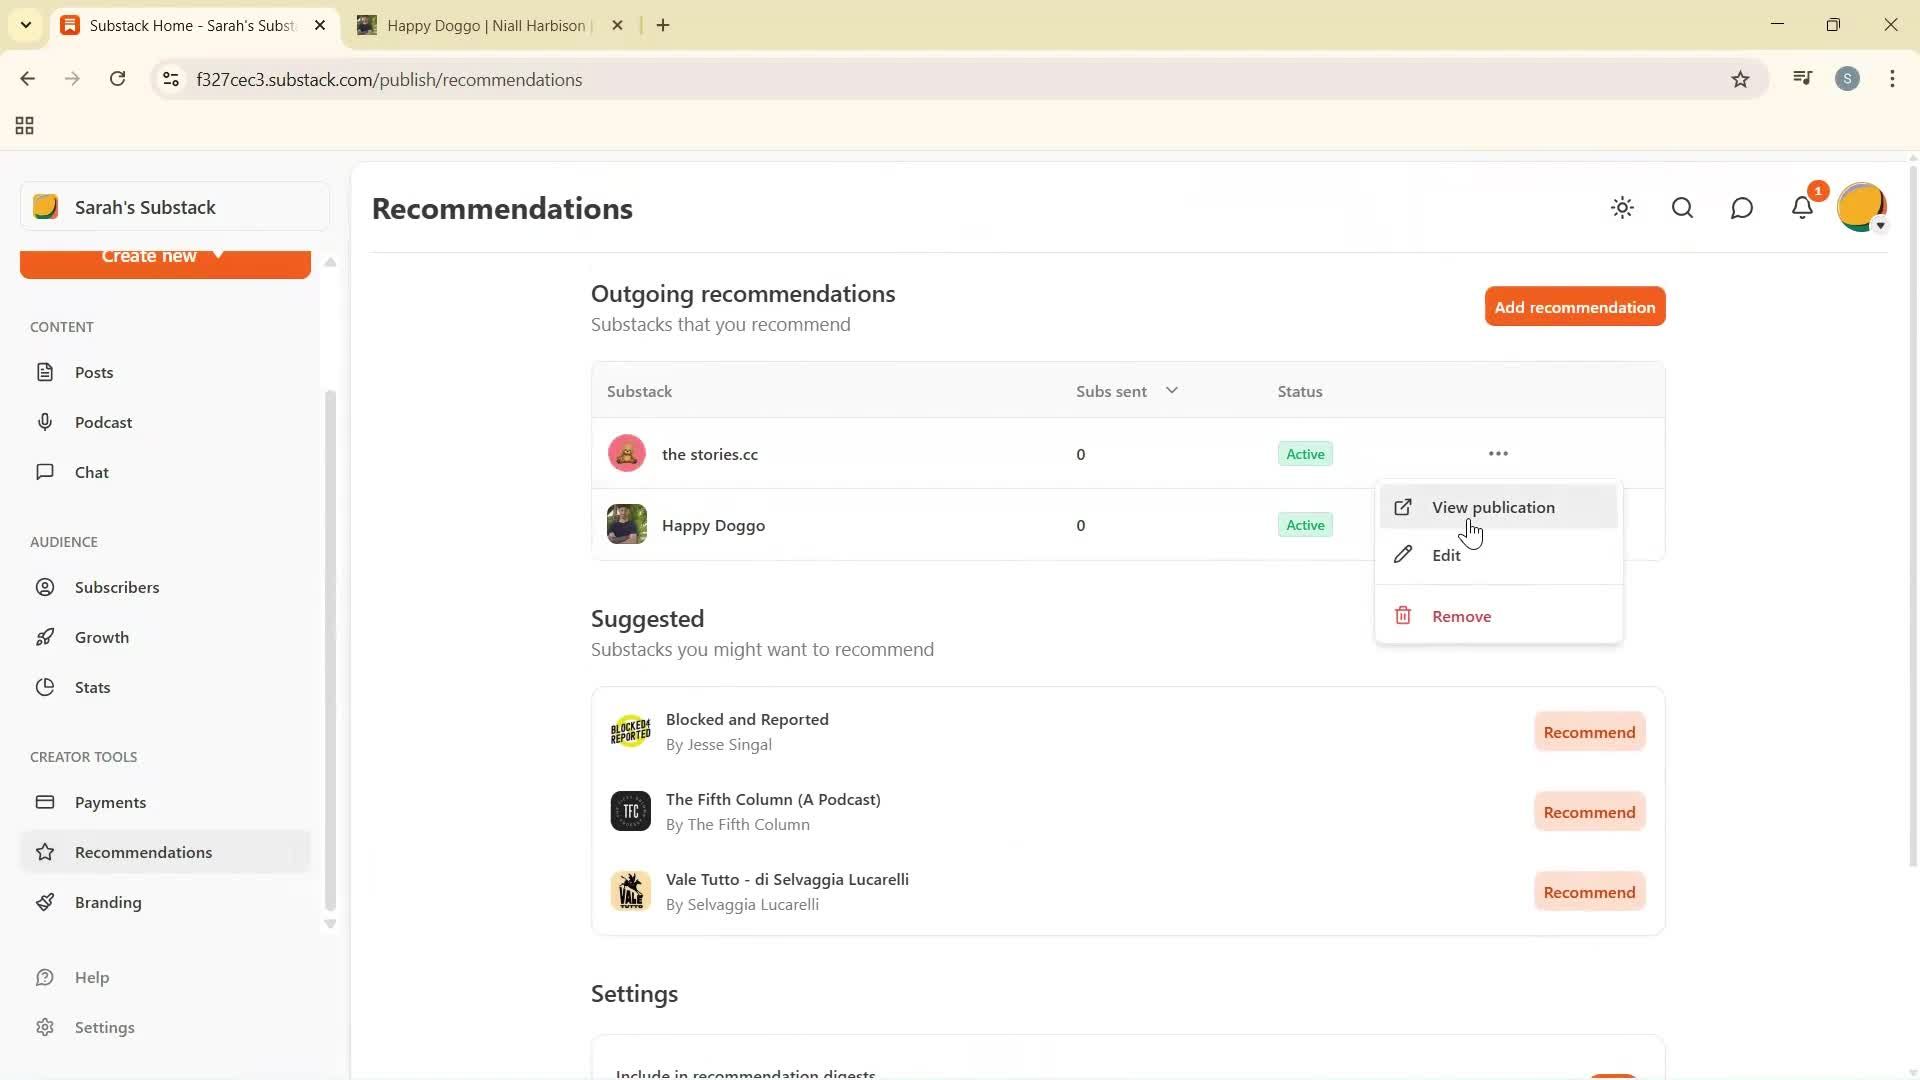
Task: Open Subscribers from the Audience sidebar
Action: 117,587
